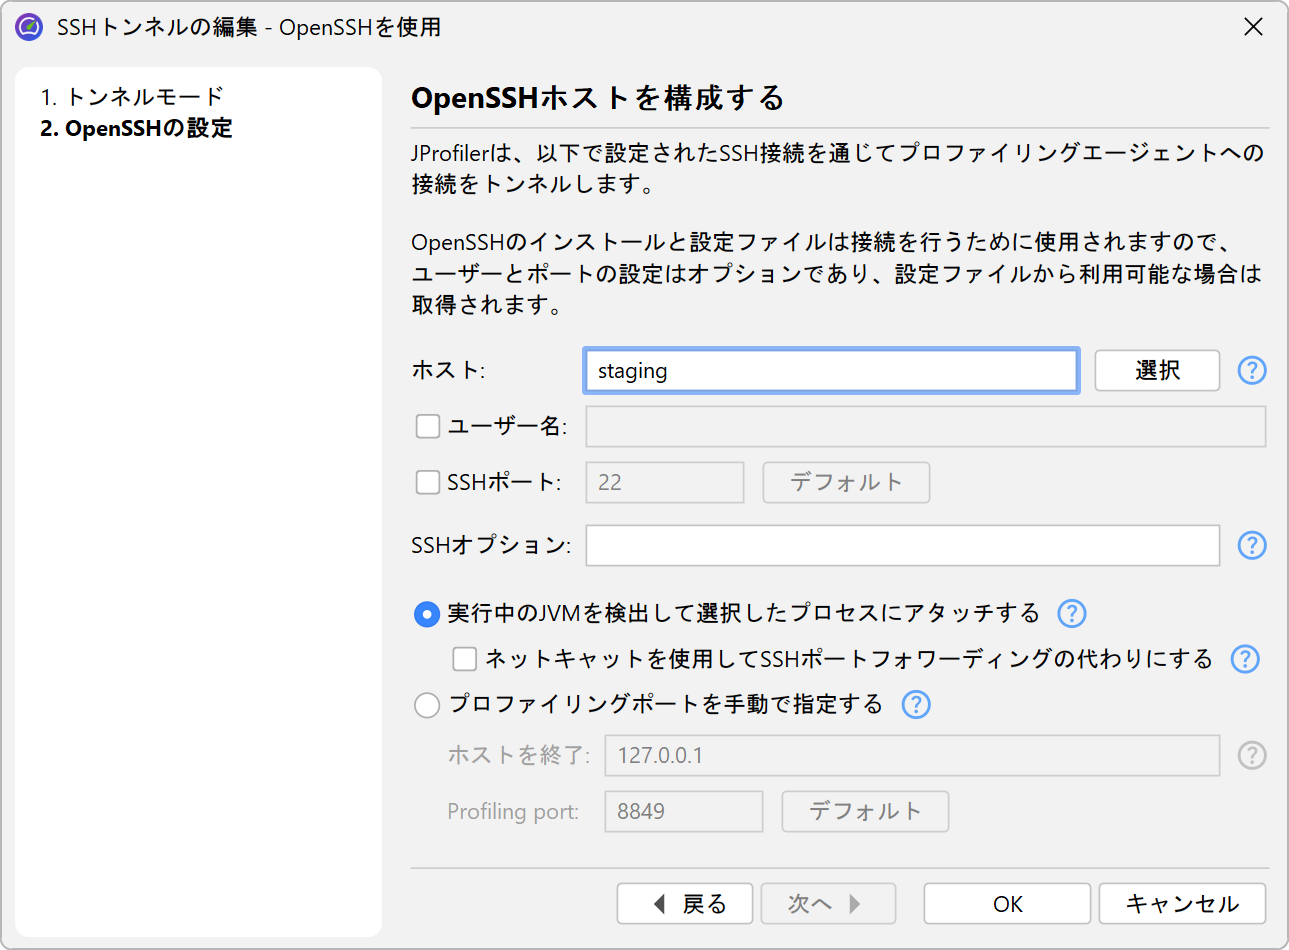This screenshot has width=1289, height=950.
Task: Click the 選択 button next to host
Action: (x=1156, y=370)
